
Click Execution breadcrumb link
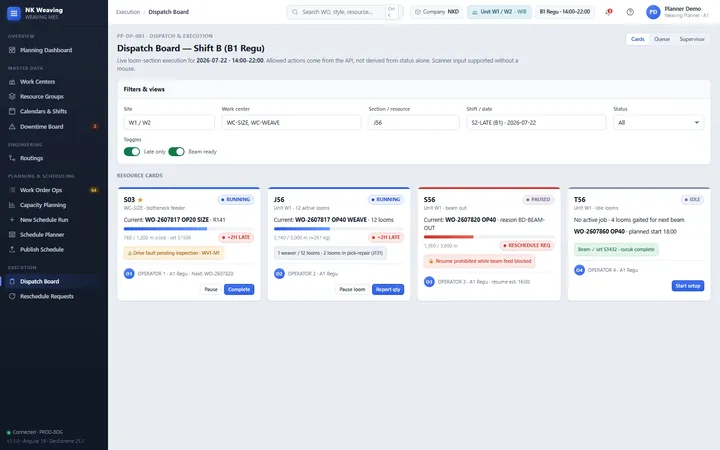(128, 12)
